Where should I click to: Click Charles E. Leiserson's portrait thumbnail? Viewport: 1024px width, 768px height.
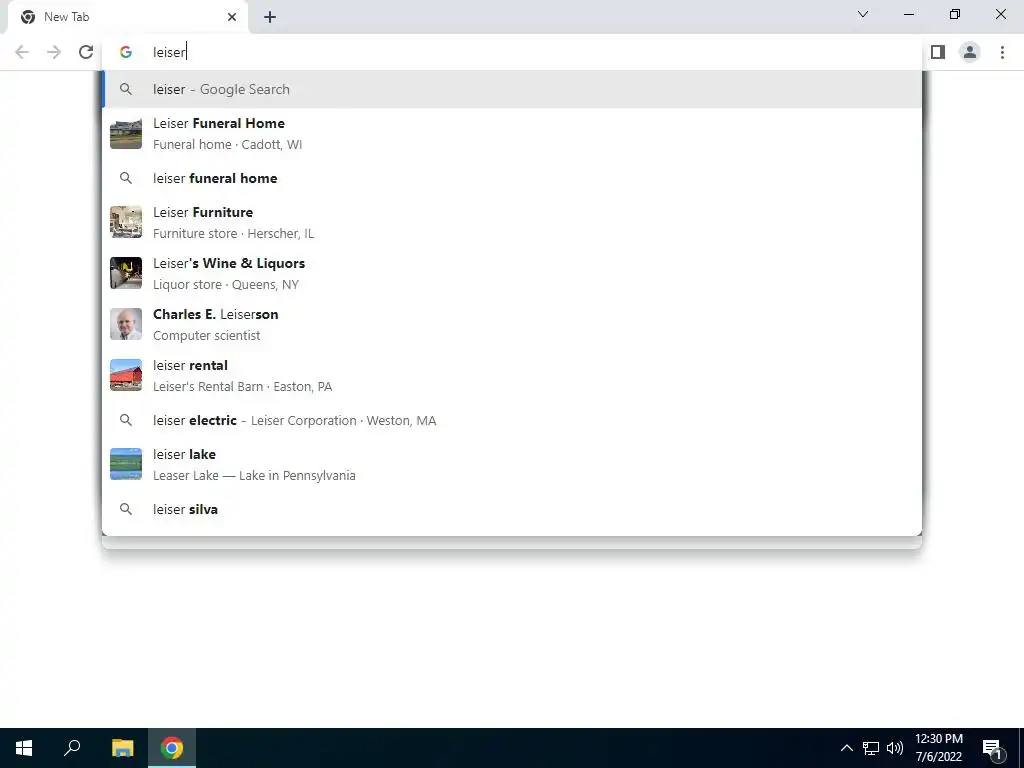pos(125,324)
